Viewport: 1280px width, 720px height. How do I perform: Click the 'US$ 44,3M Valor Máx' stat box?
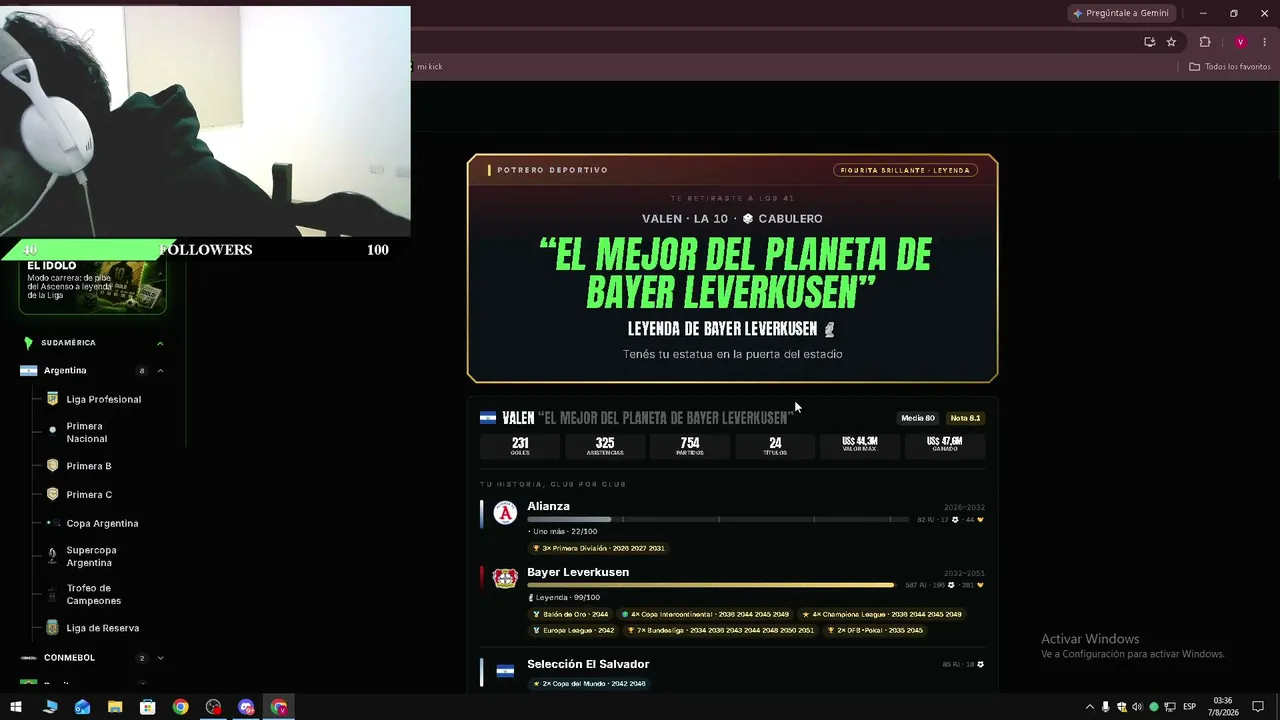860,446
